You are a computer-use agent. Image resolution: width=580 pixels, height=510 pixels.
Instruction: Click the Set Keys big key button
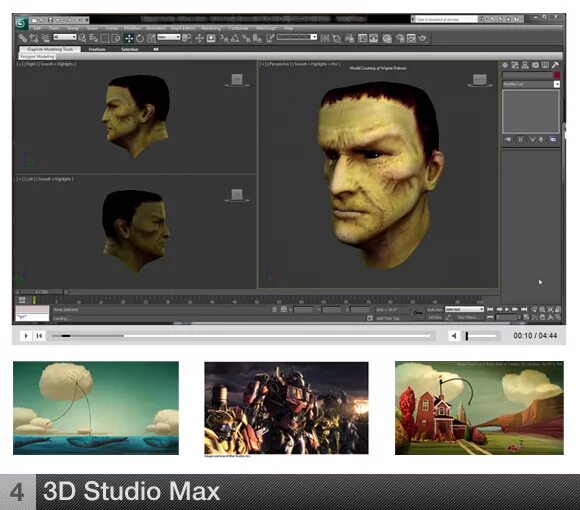[418, 313]
